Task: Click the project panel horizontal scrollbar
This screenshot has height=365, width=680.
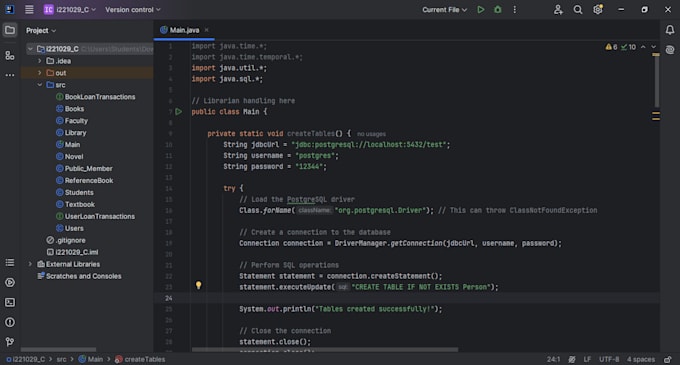Action: tap(59, 349)
